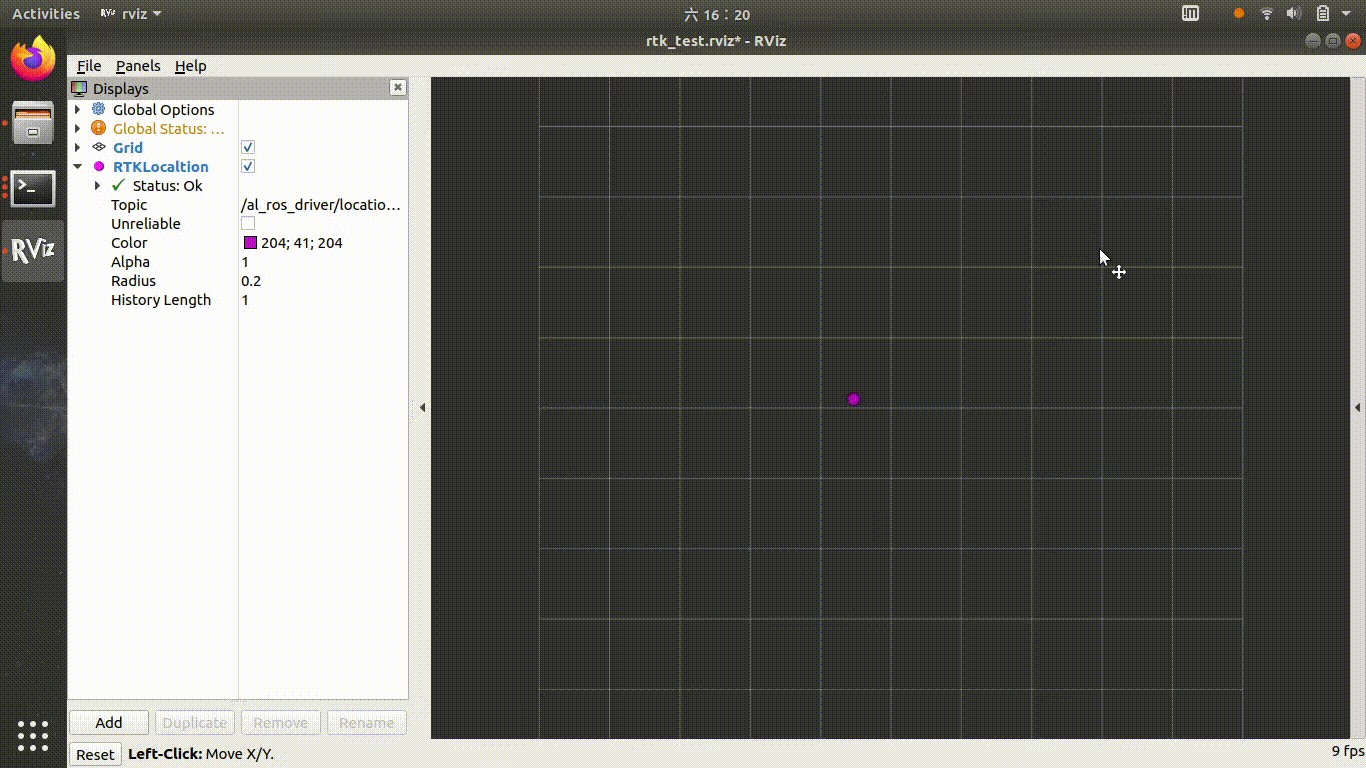The height and width of the screenshot is (768, 1366).
Task: Expand the Global Options tree item
Action: pyautogui.click(x=78, y=110)
